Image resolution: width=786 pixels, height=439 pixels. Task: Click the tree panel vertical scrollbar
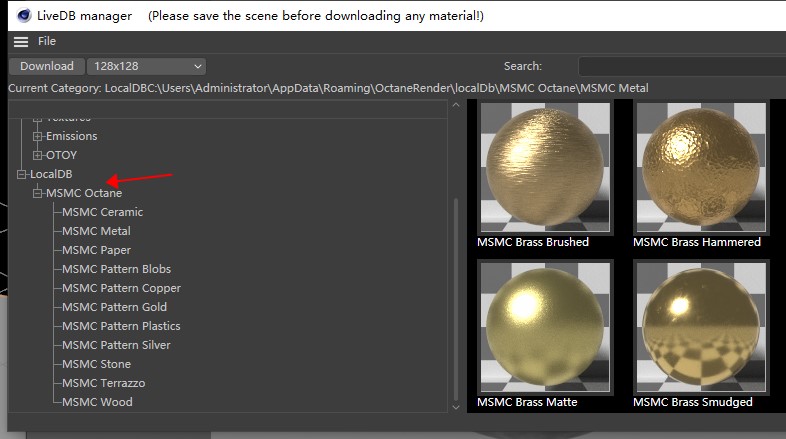[456, 299]
